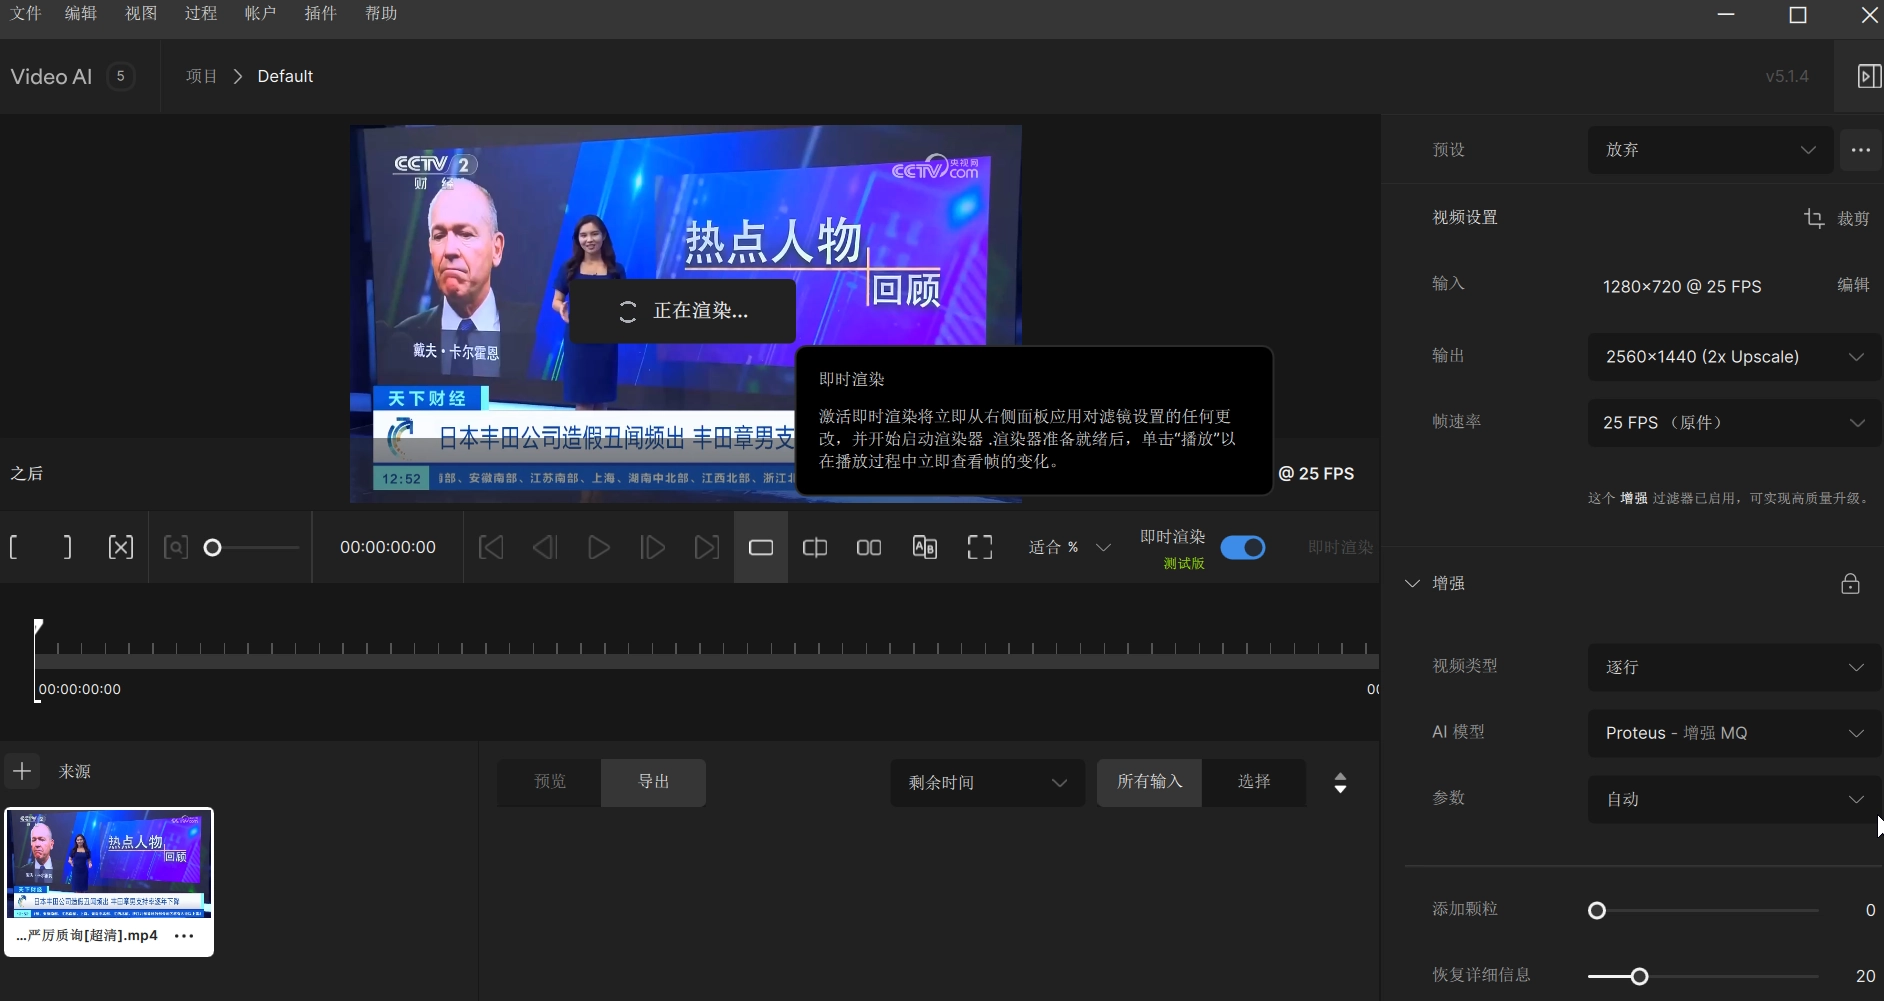Jump to the first frame

(491, 547)
